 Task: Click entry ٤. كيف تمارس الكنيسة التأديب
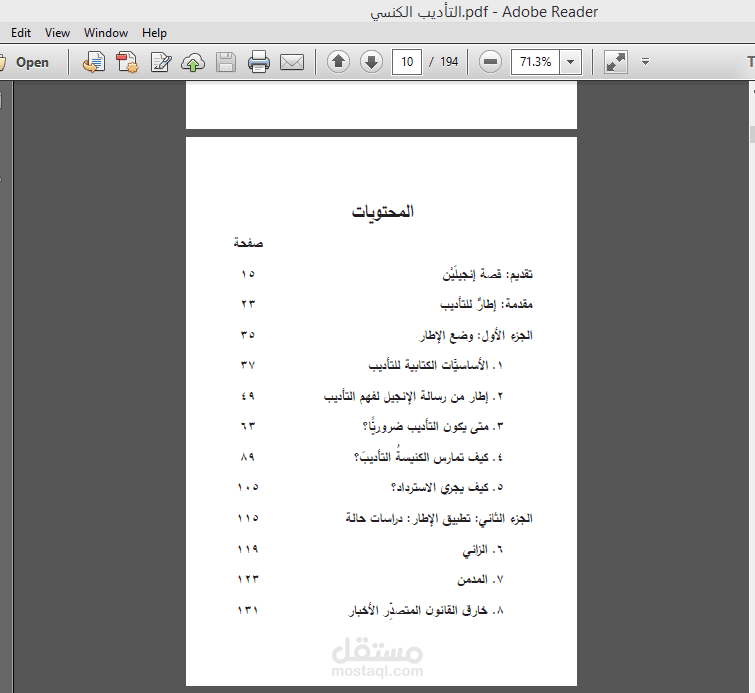click(429, 456)
